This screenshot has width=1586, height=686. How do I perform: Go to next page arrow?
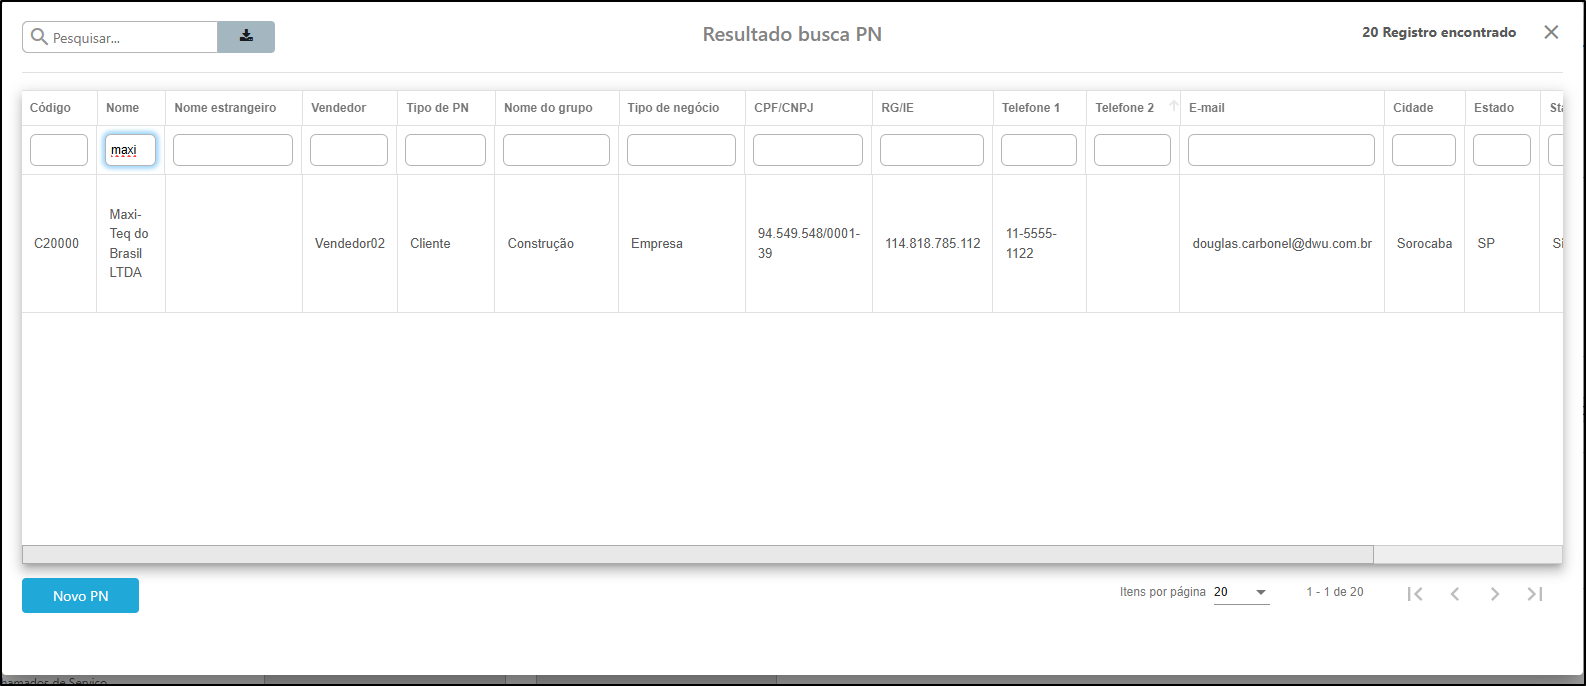click(x=1495, y=594)
